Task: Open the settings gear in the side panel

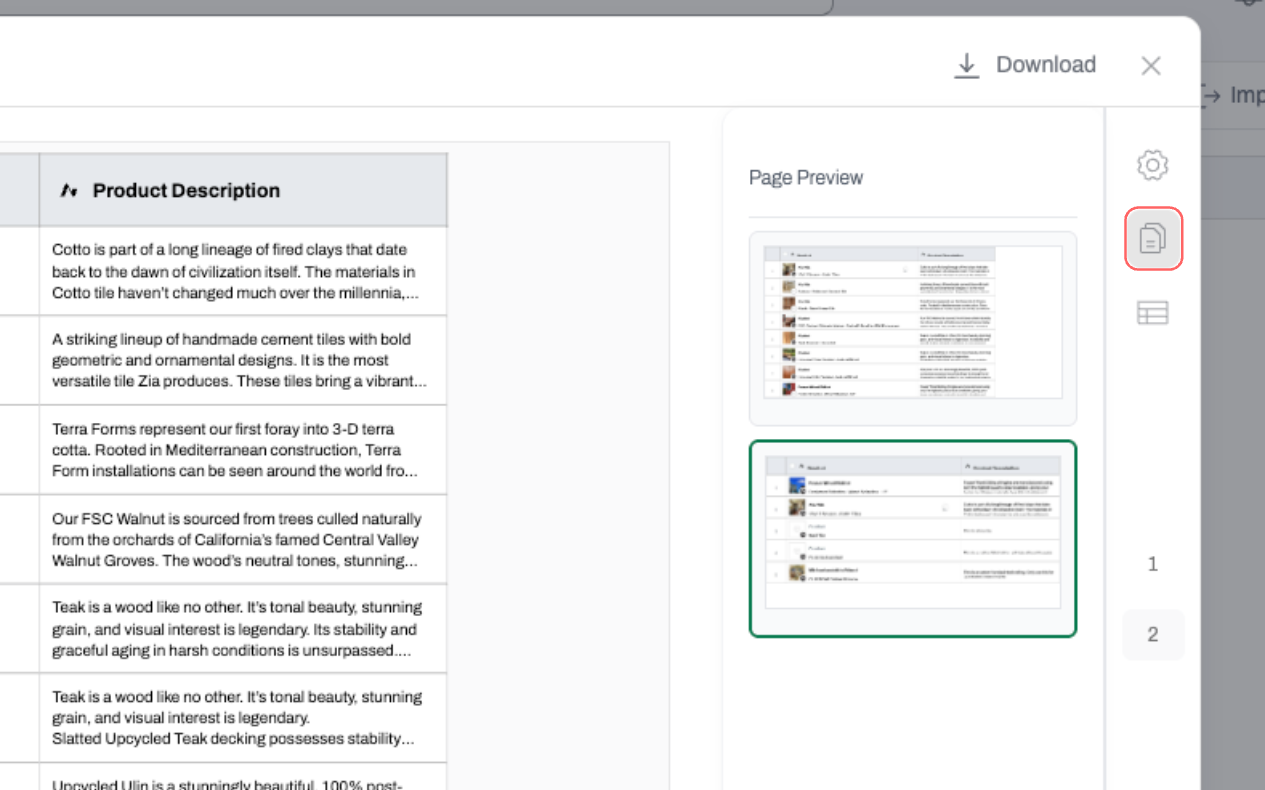Action: pos(1153,165)
